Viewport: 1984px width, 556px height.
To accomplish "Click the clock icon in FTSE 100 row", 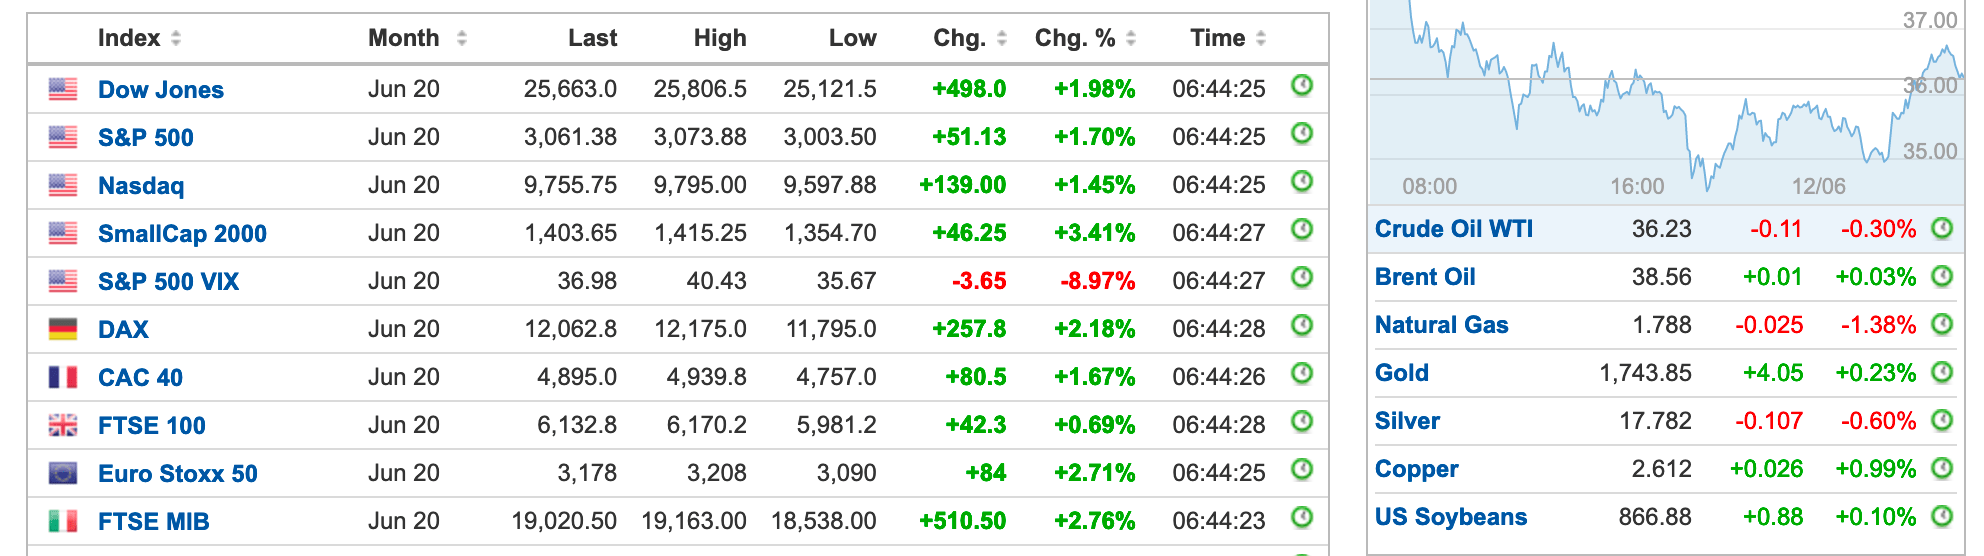I will coord(1302,422).
